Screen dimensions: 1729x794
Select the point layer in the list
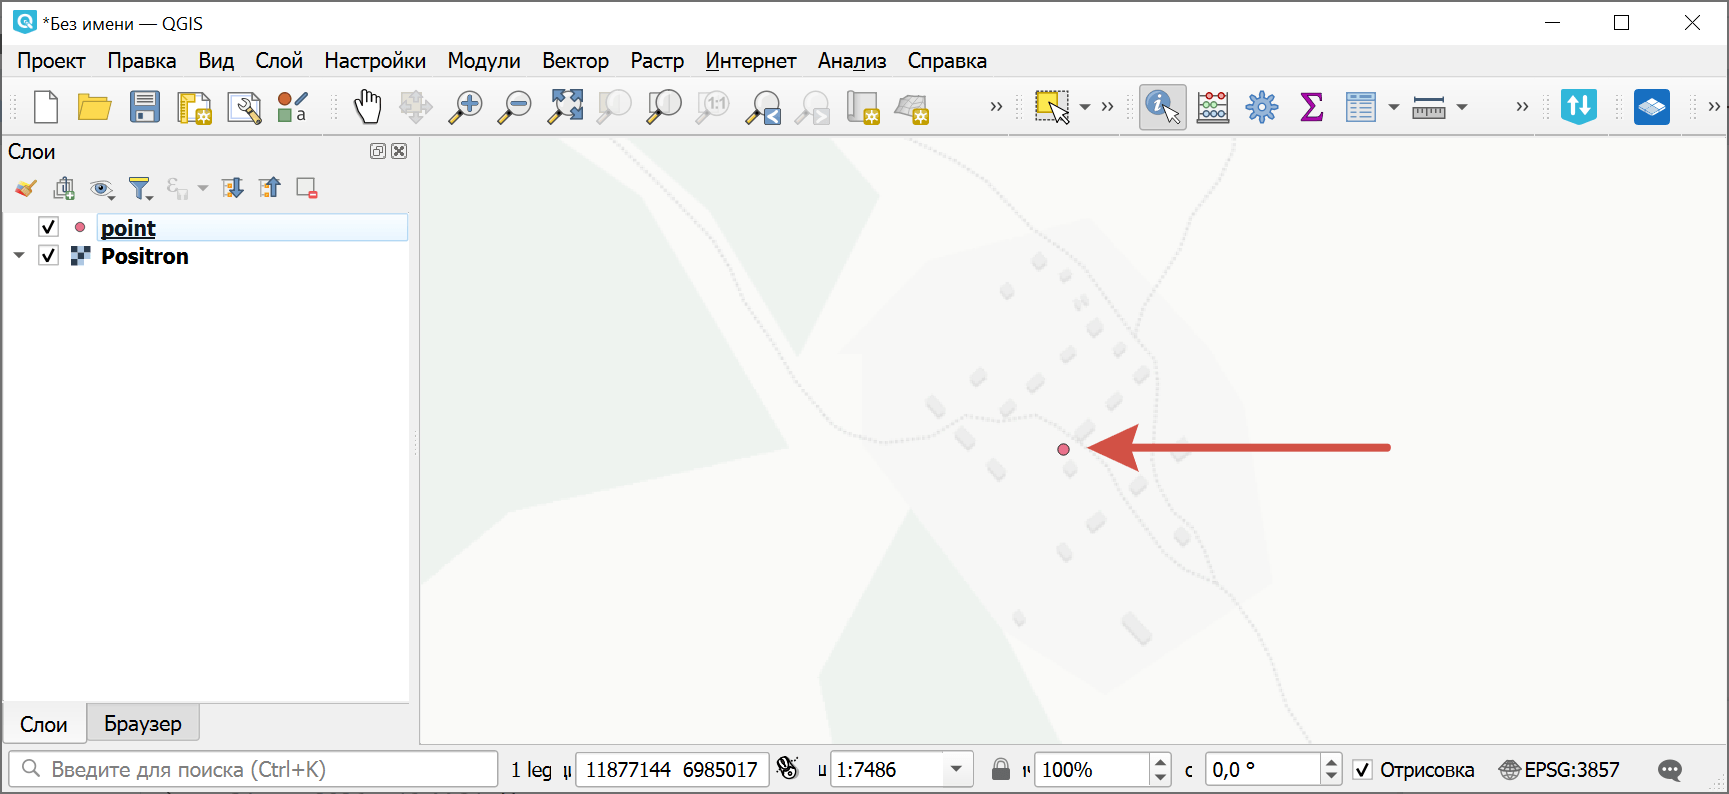pos(129,228)
